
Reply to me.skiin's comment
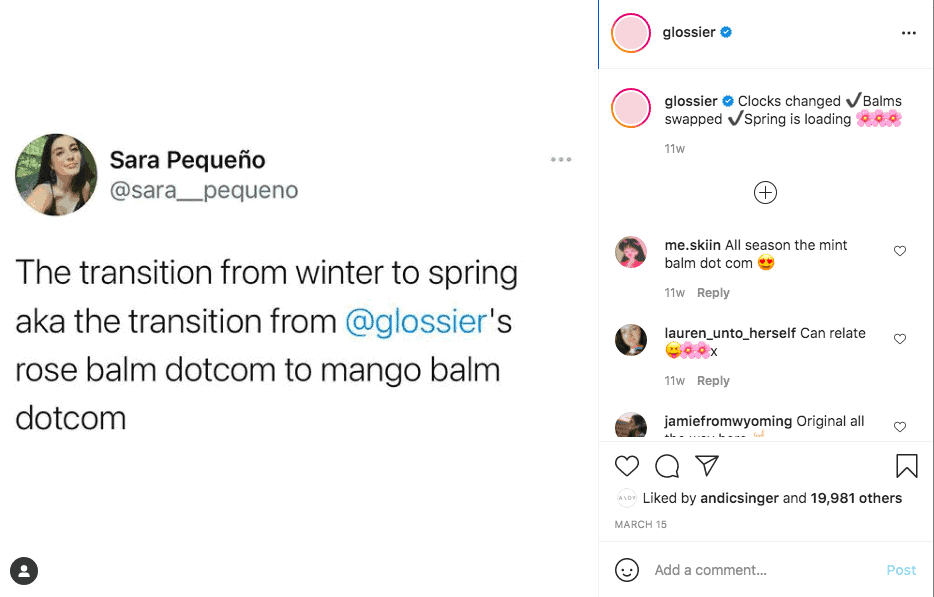pos(712,292)
